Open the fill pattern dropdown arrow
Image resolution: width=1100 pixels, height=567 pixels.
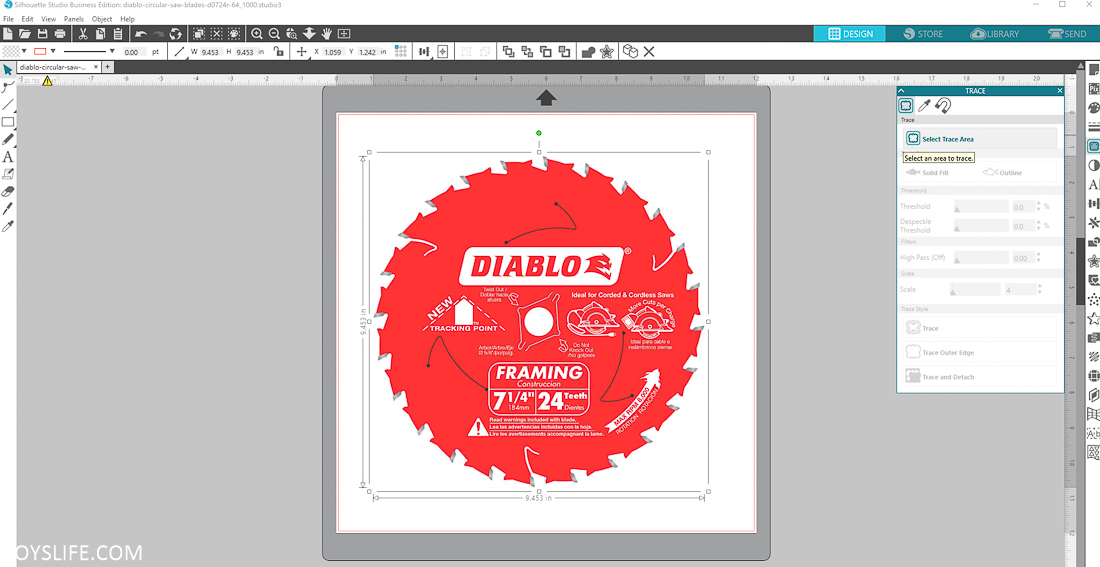[24, 51]
